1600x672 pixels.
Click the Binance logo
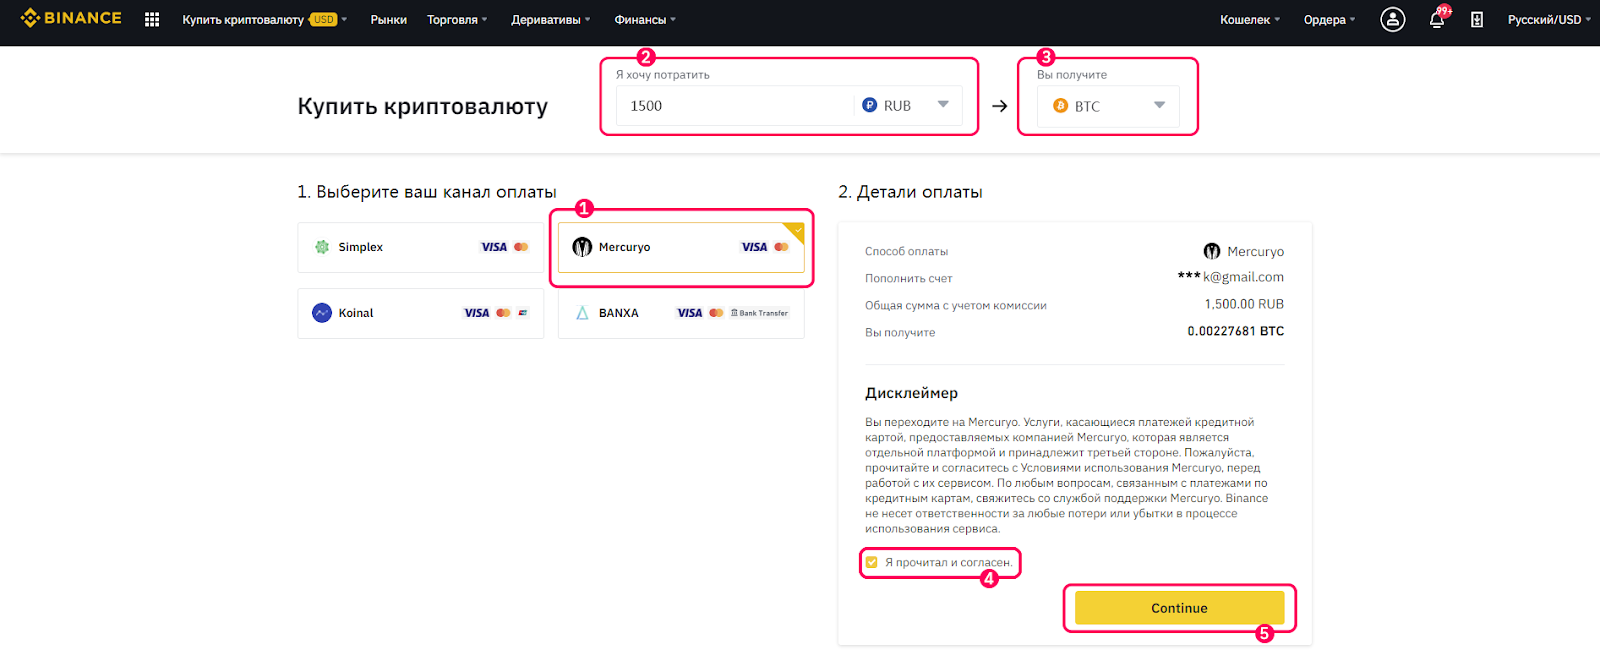(x=71, y=18)
